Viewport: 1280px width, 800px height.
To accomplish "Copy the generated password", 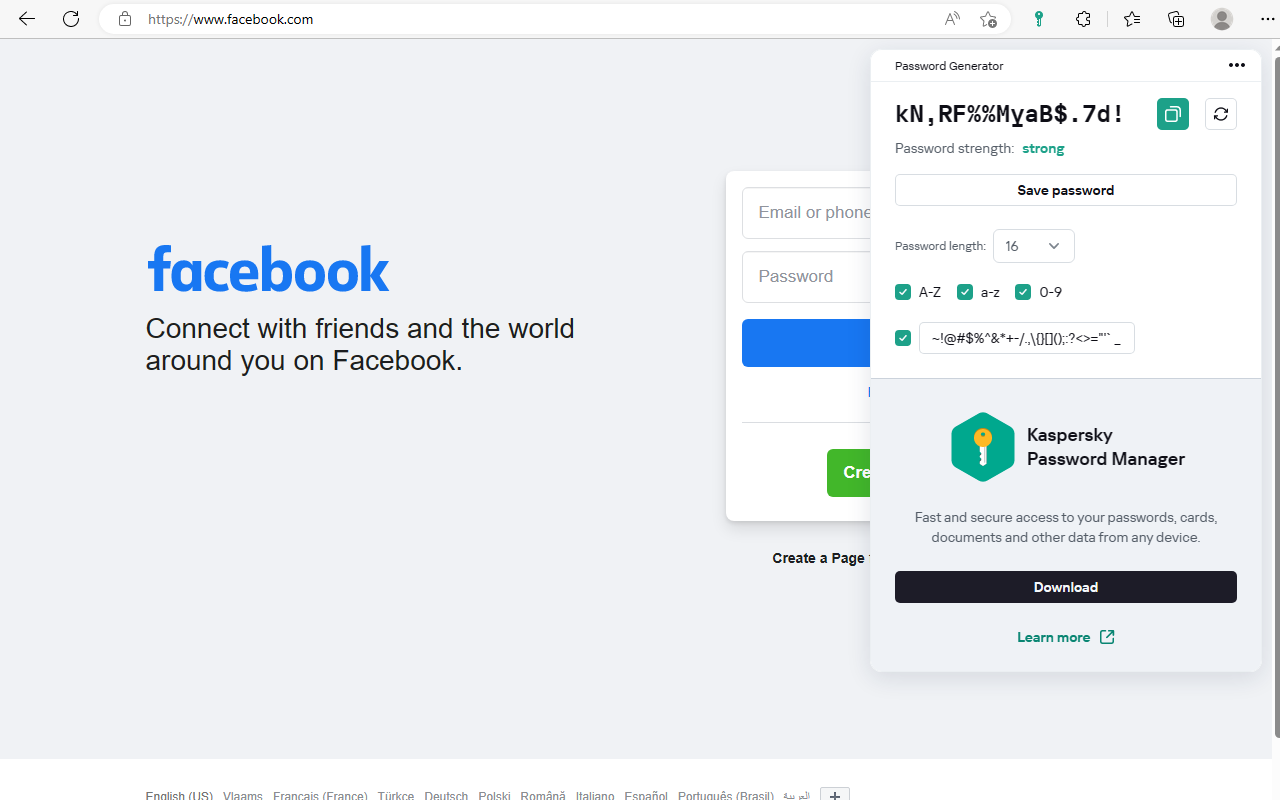I will click(x=1173, y=114).
